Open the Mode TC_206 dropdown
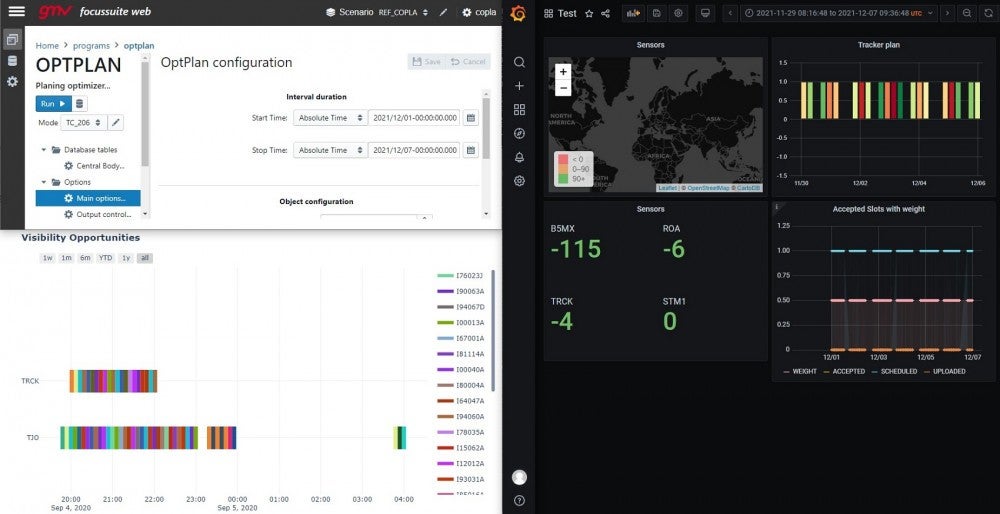The height and width of the screenshot is (514, 1000). click(83, 122)
